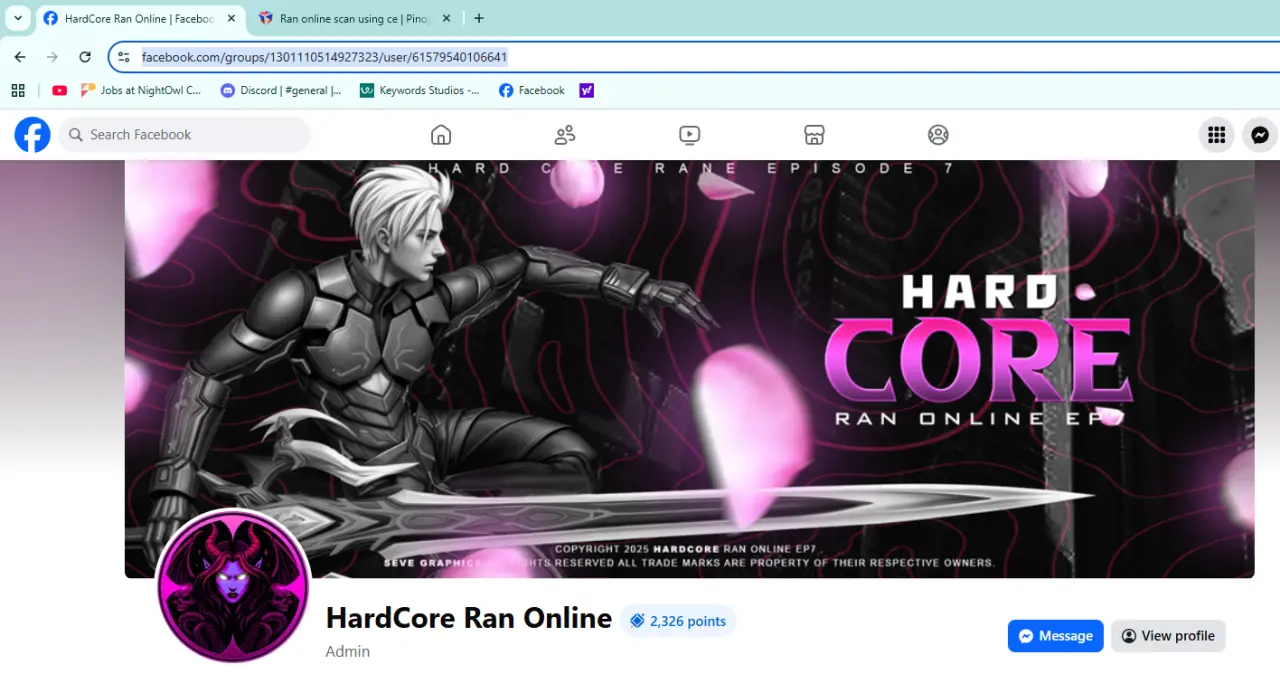Viewport: 1280px width, 674px height.
Task: Close the HardCore Ran Online tab
Action: point(231,18)
